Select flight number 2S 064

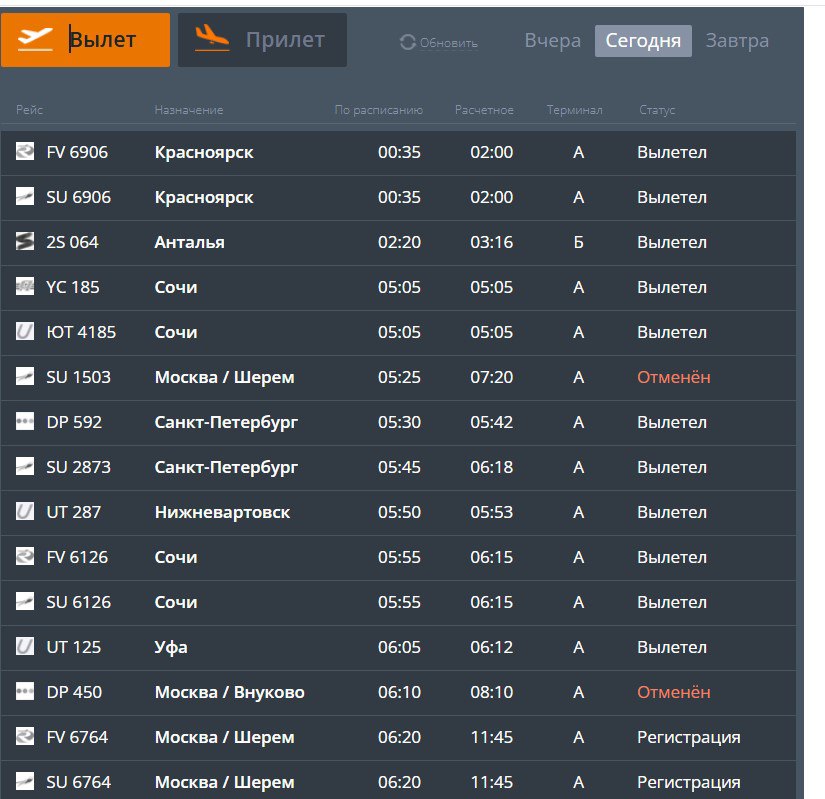pos(73,242)
